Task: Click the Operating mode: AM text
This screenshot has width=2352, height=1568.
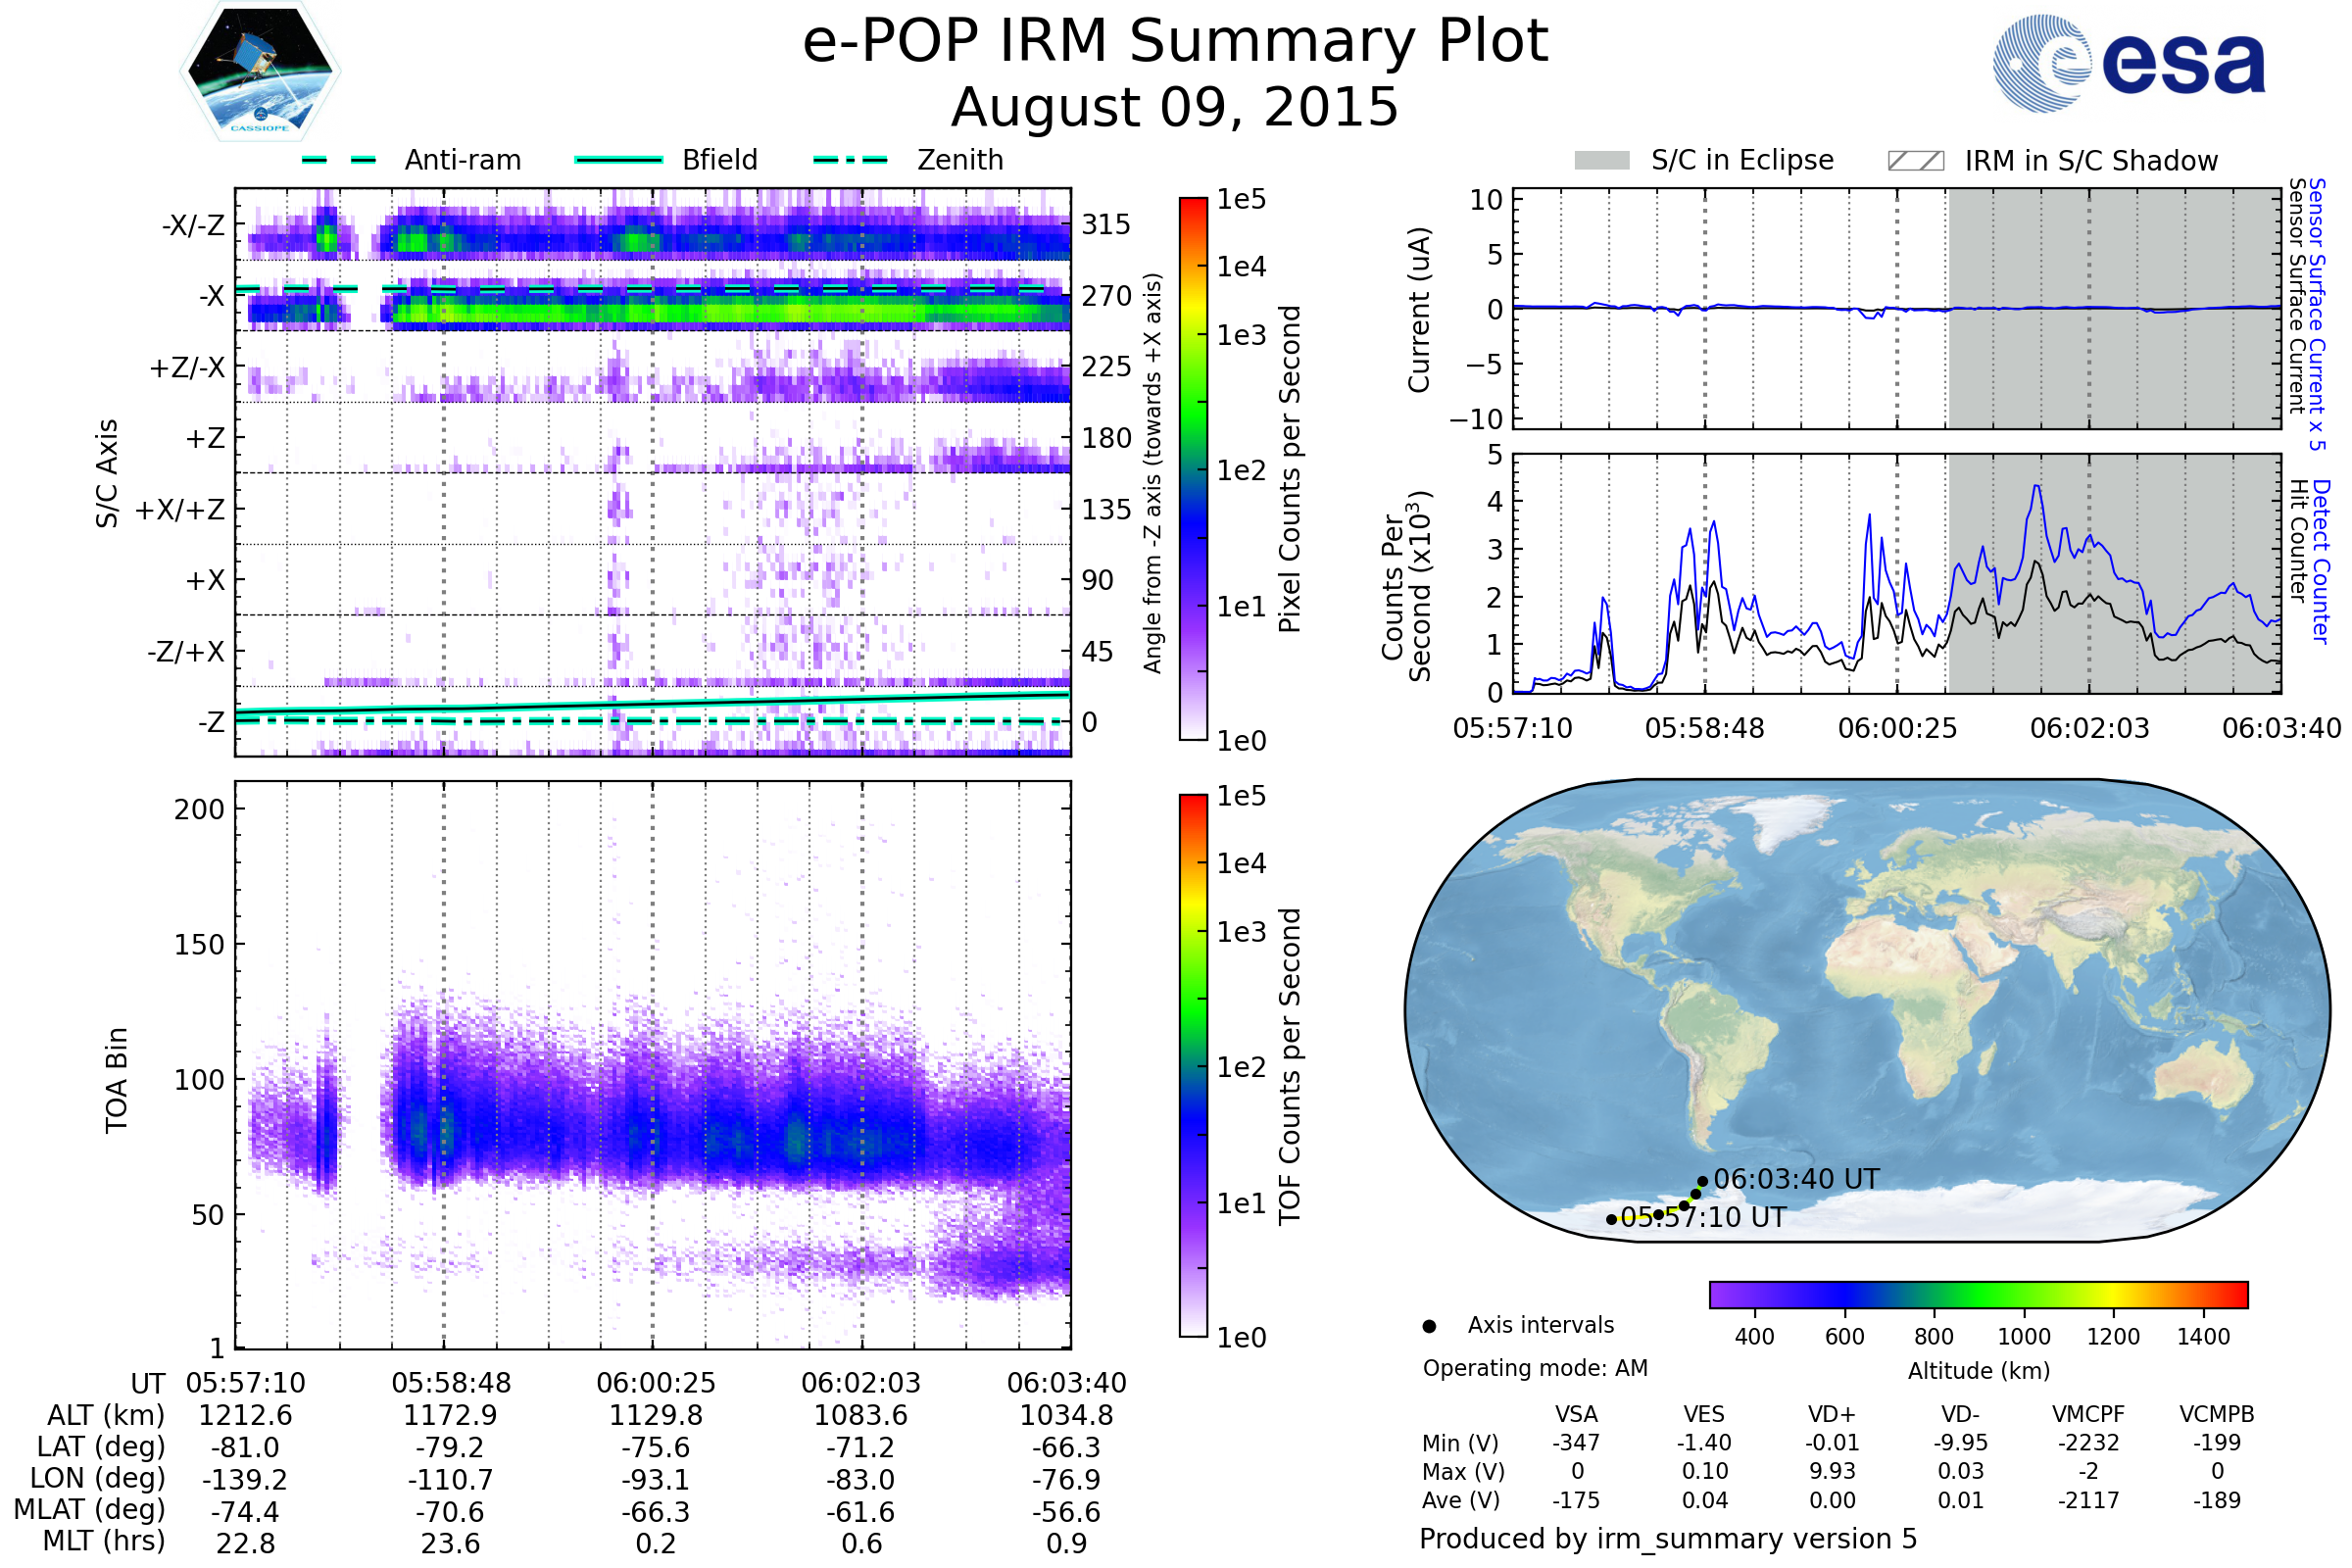Action: [1535, 1368]
